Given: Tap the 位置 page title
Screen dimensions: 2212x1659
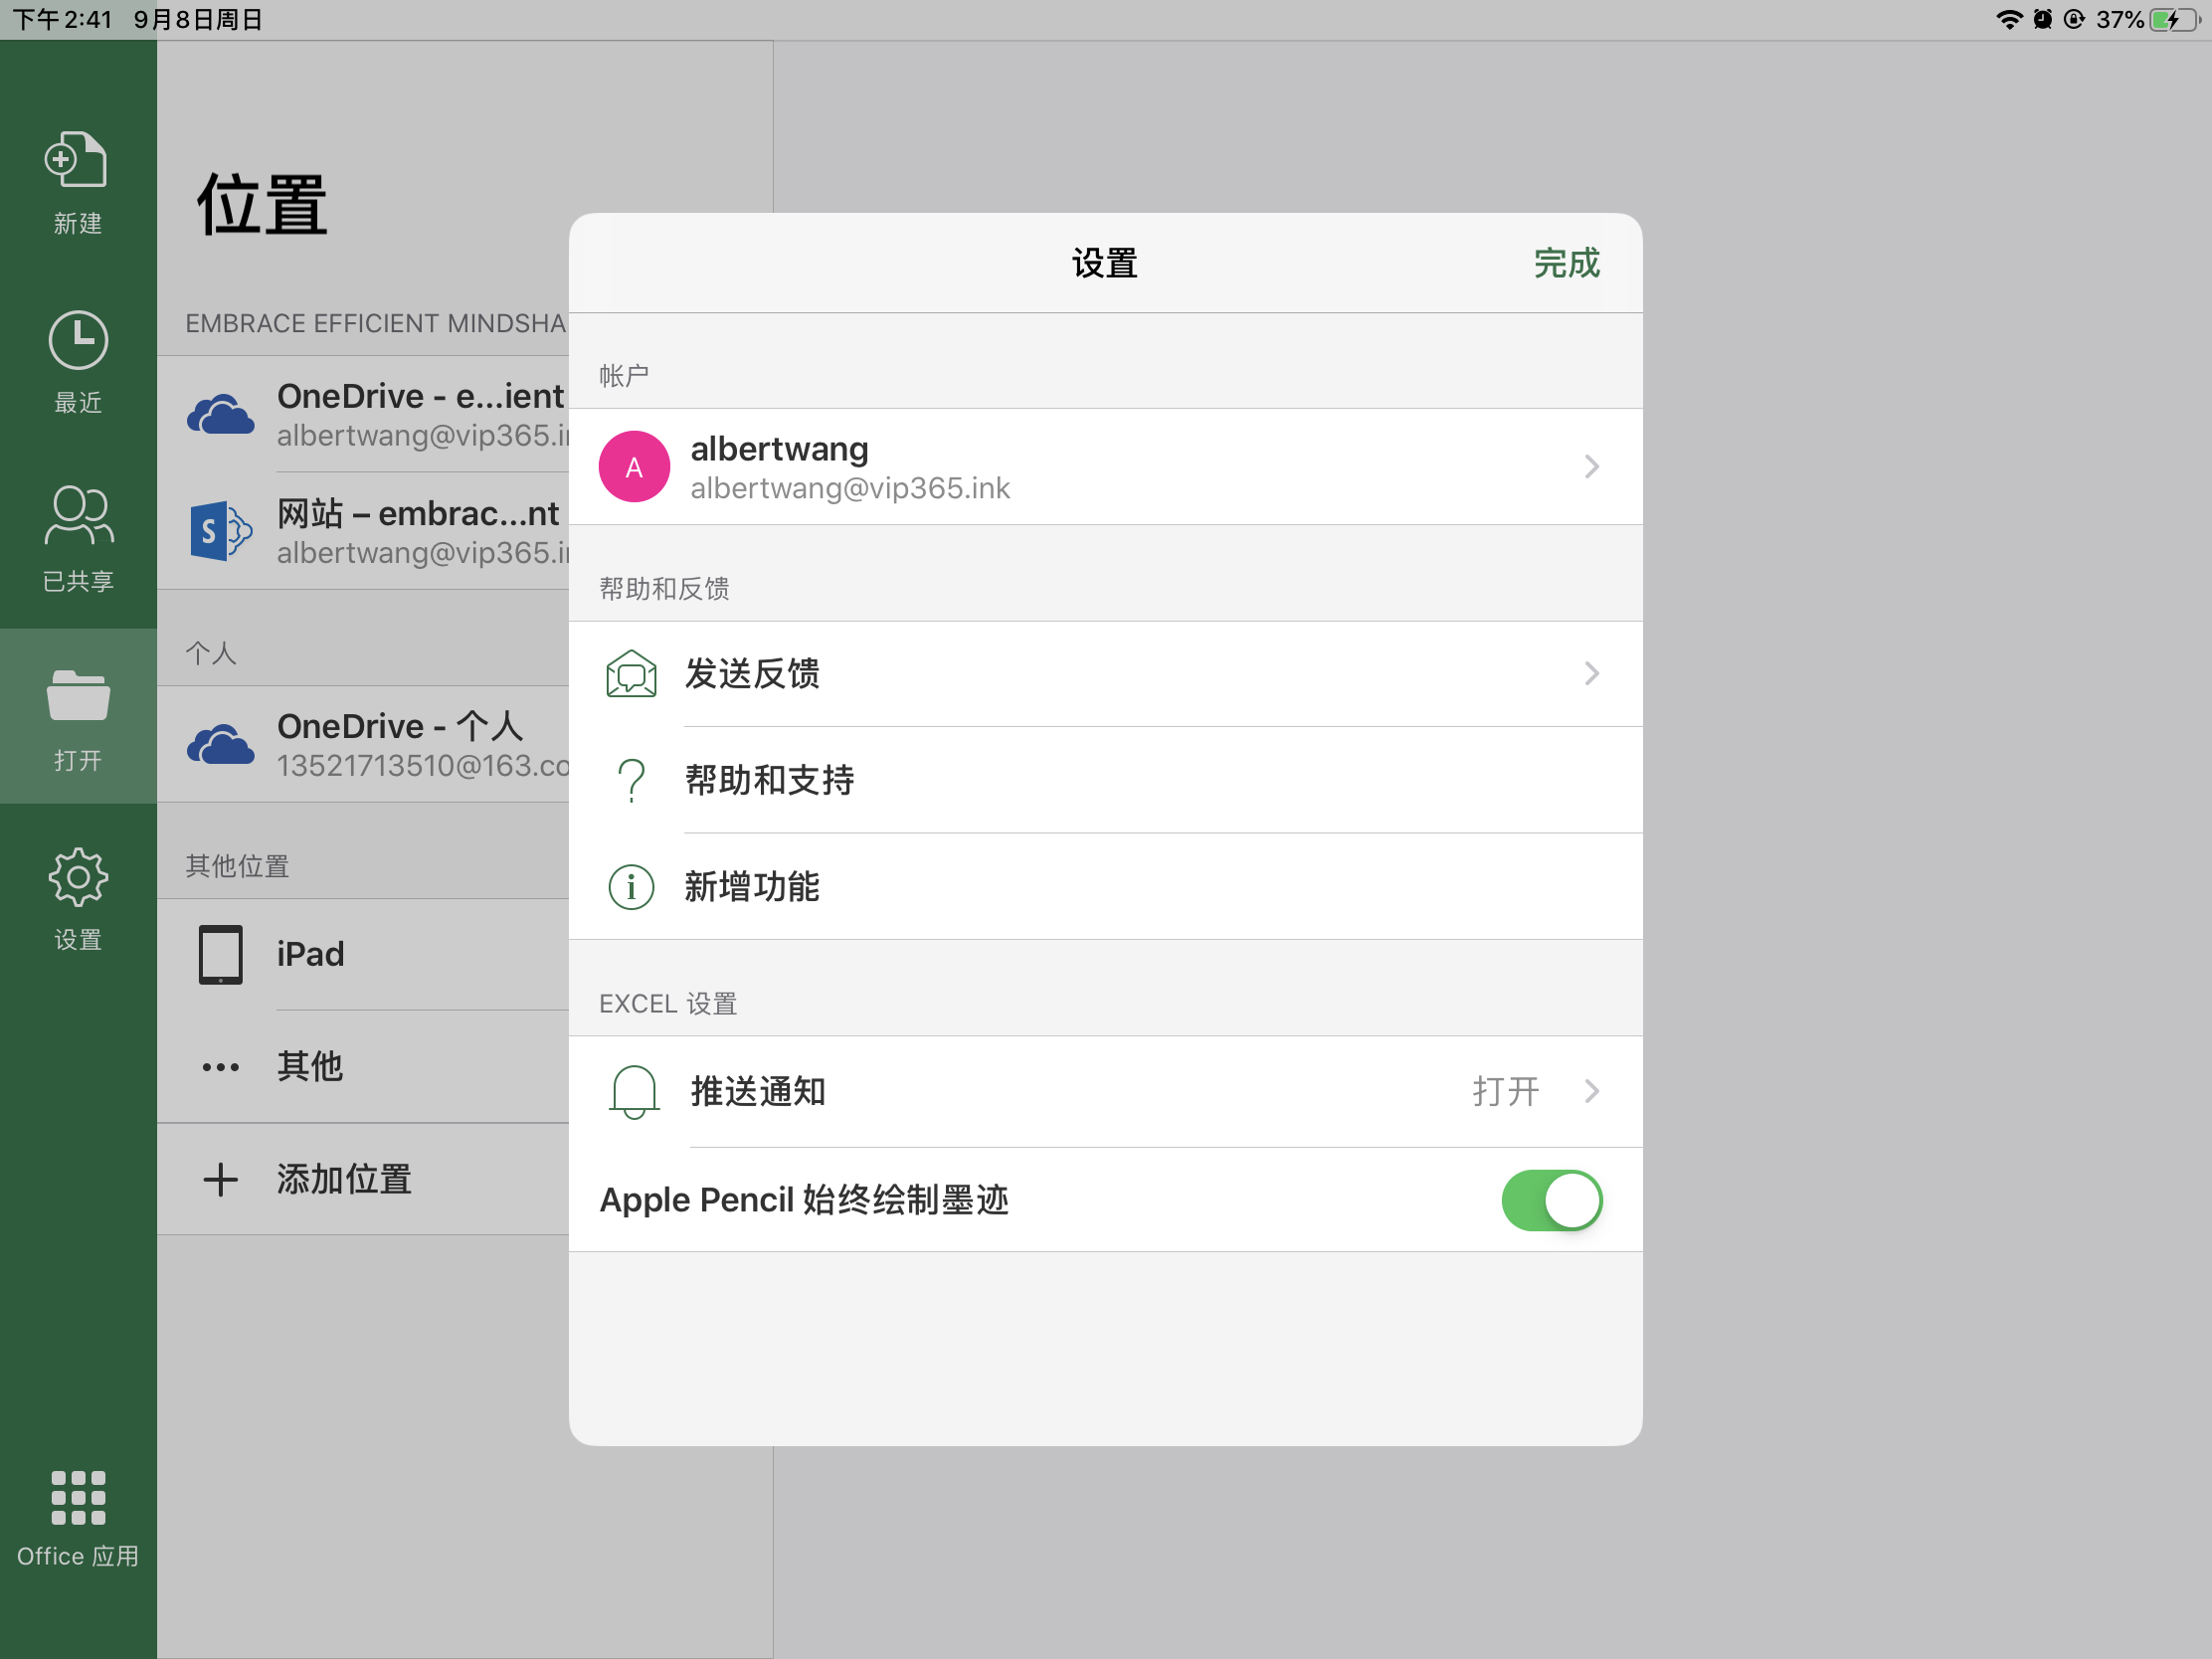Looking at the screenshot, I should [262, 204].
